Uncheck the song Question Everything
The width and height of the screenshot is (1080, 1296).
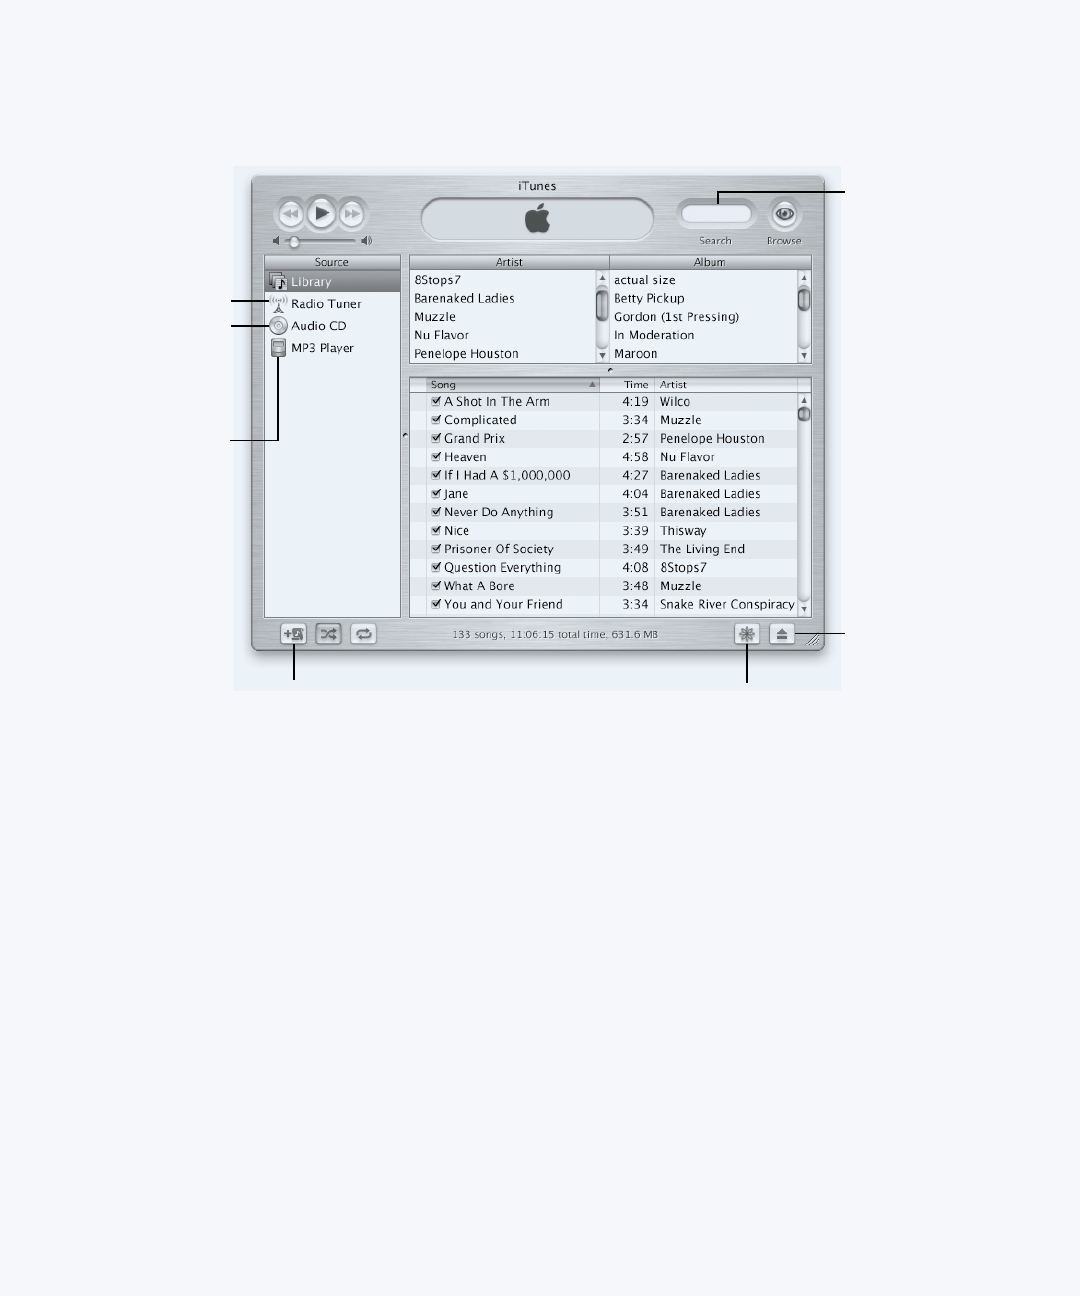436,567
